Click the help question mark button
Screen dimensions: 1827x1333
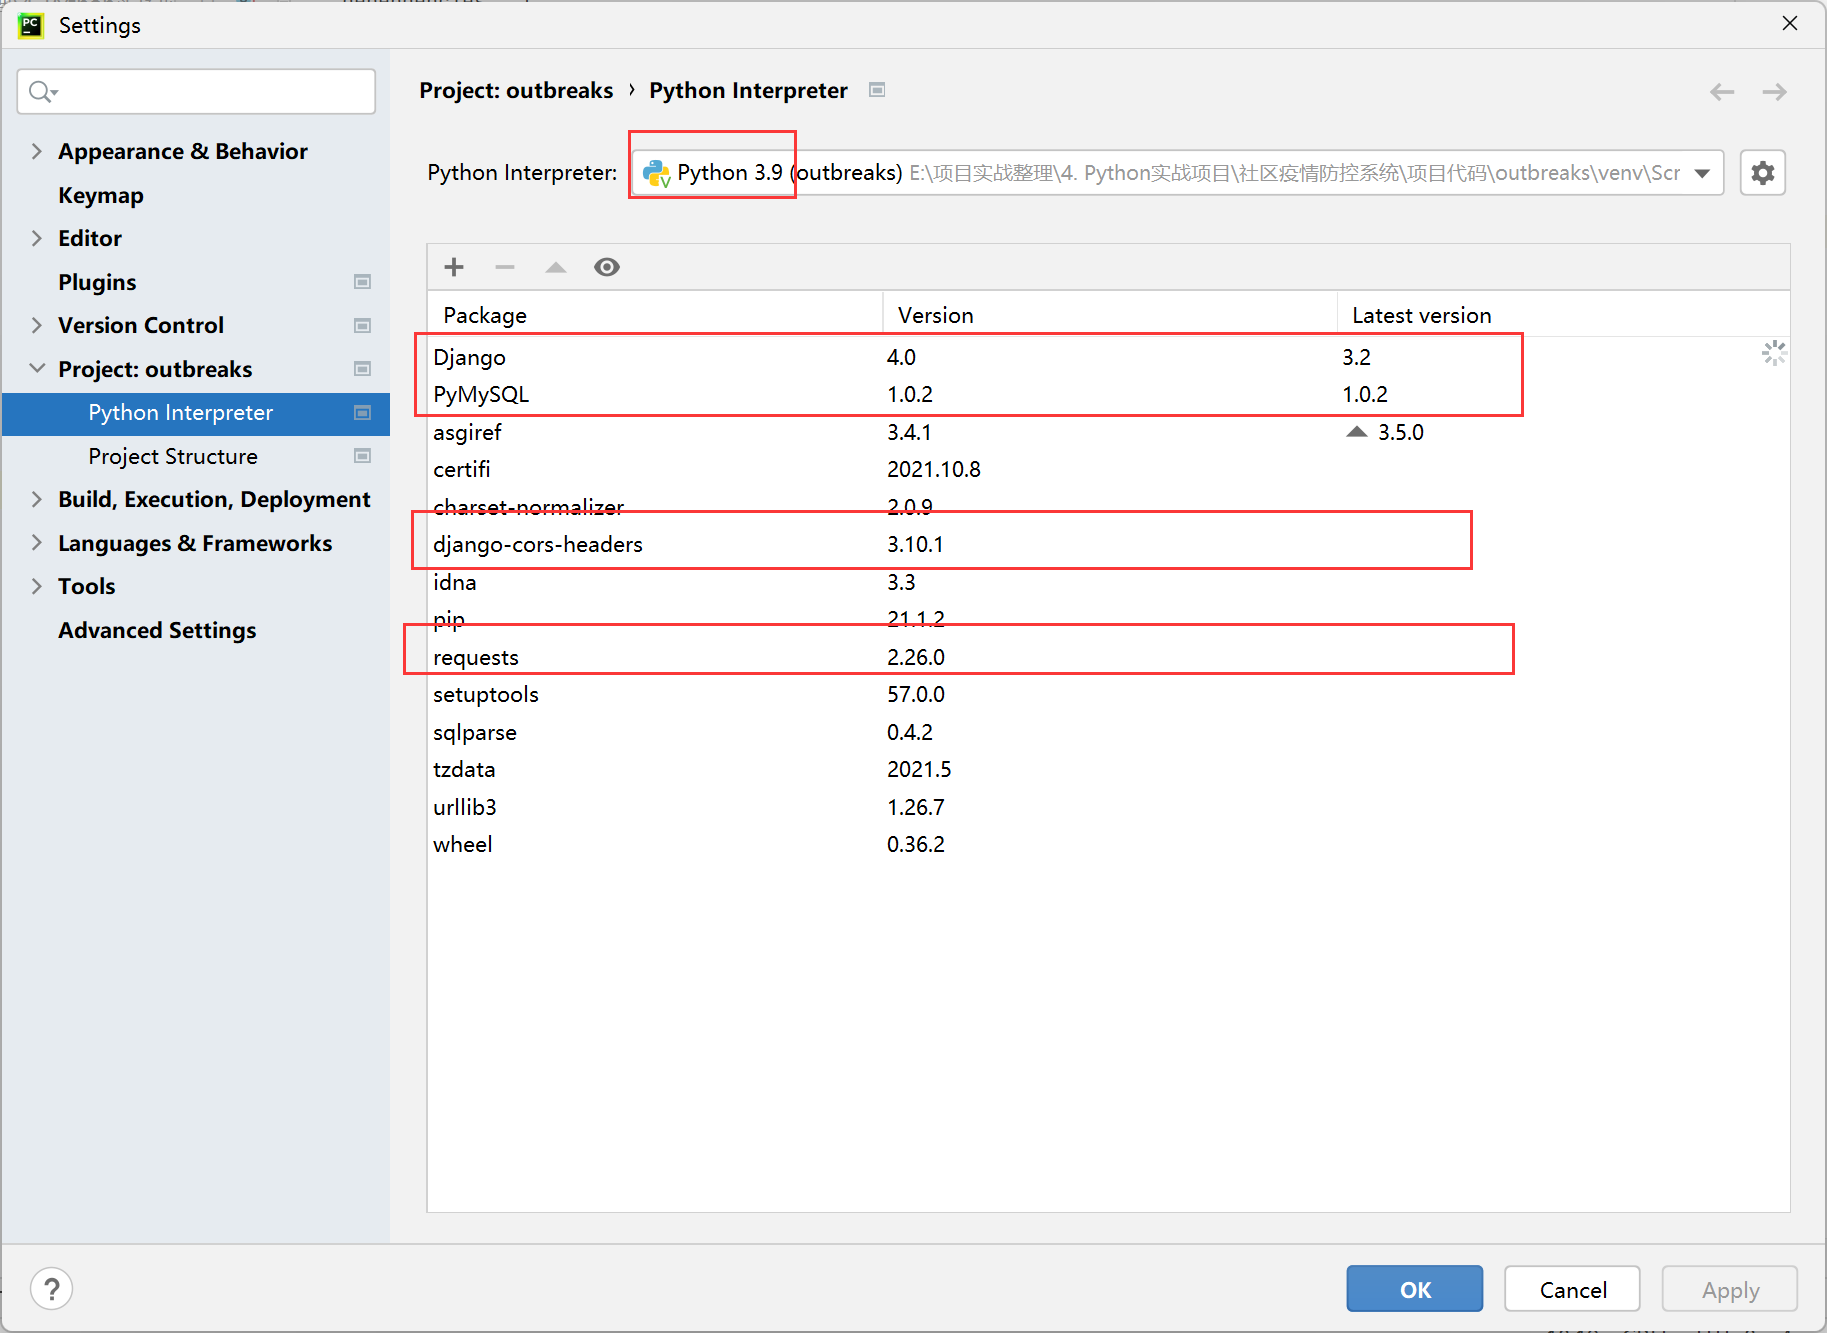[x=52, y=1288]
